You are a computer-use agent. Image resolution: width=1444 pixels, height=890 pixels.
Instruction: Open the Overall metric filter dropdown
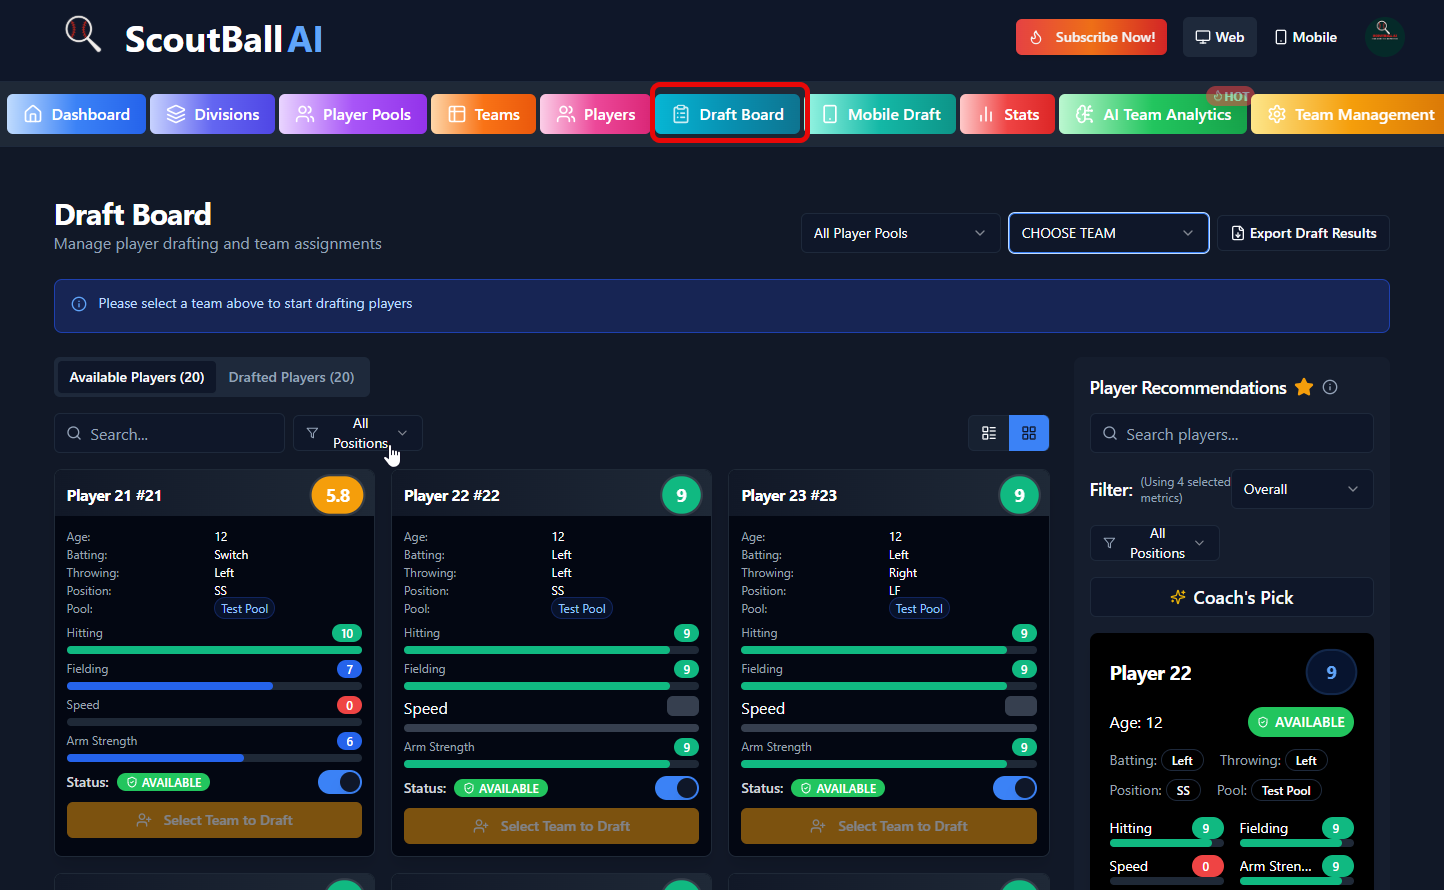pos(1302,489)
